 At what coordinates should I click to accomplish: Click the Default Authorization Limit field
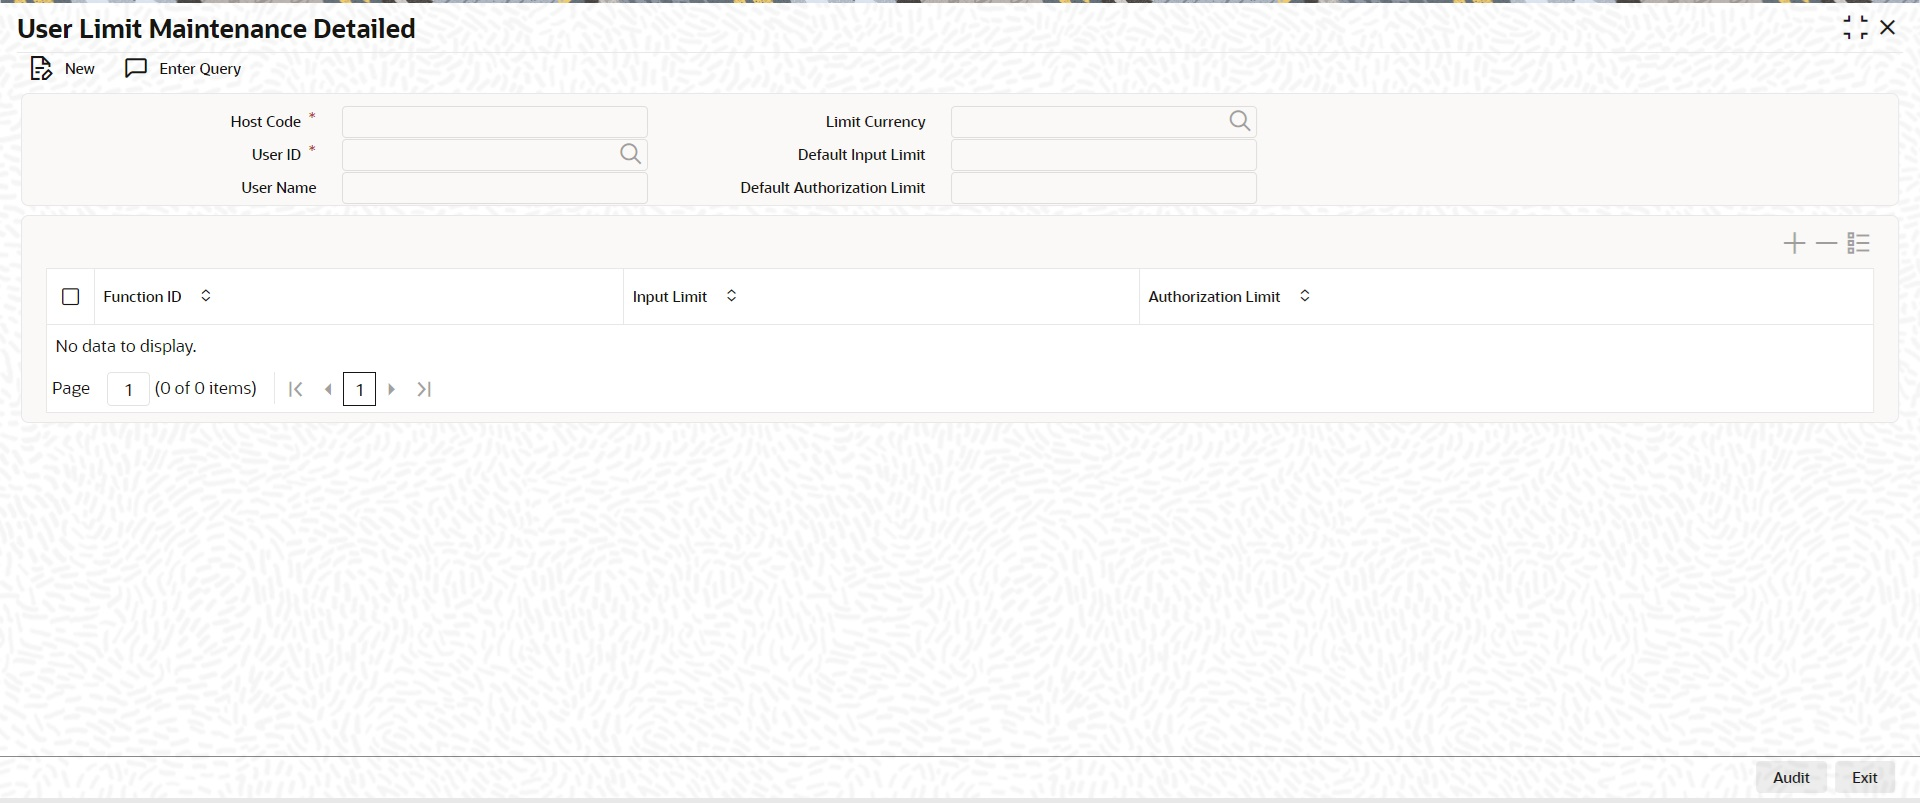click(1104, 188)
